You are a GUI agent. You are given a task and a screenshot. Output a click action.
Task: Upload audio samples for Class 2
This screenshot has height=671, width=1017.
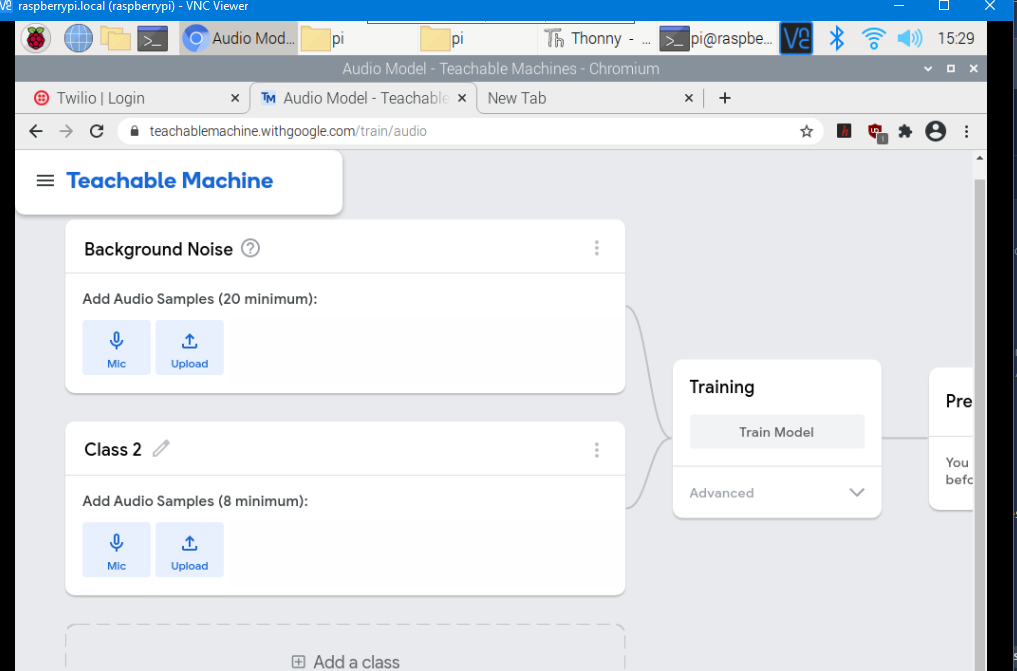(189, 550)
